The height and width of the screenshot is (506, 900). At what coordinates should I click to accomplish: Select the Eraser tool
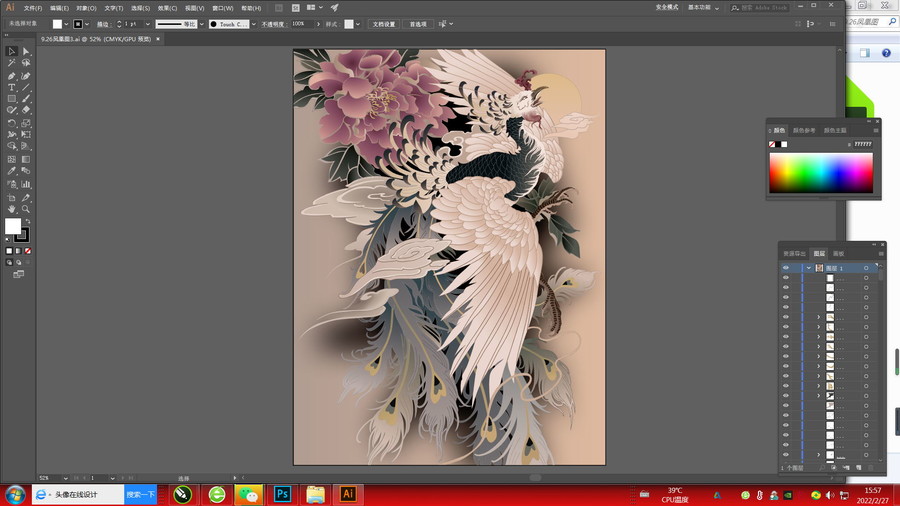[x=26, y=110]
